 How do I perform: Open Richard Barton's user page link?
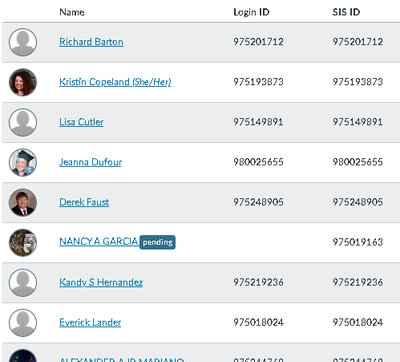[x=91, y=42]
